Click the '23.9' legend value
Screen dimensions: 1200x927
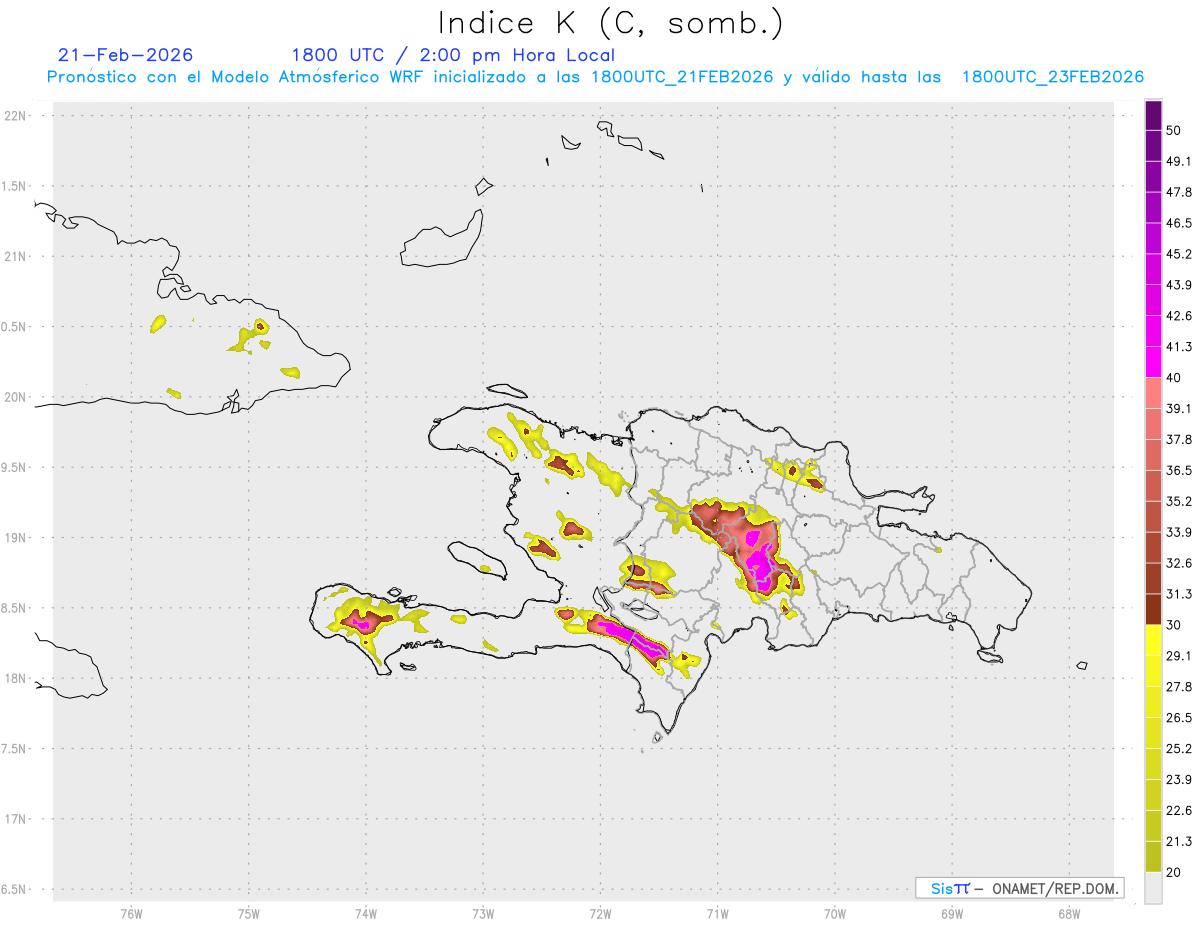pyautogui.click(x=1179, y=780)
